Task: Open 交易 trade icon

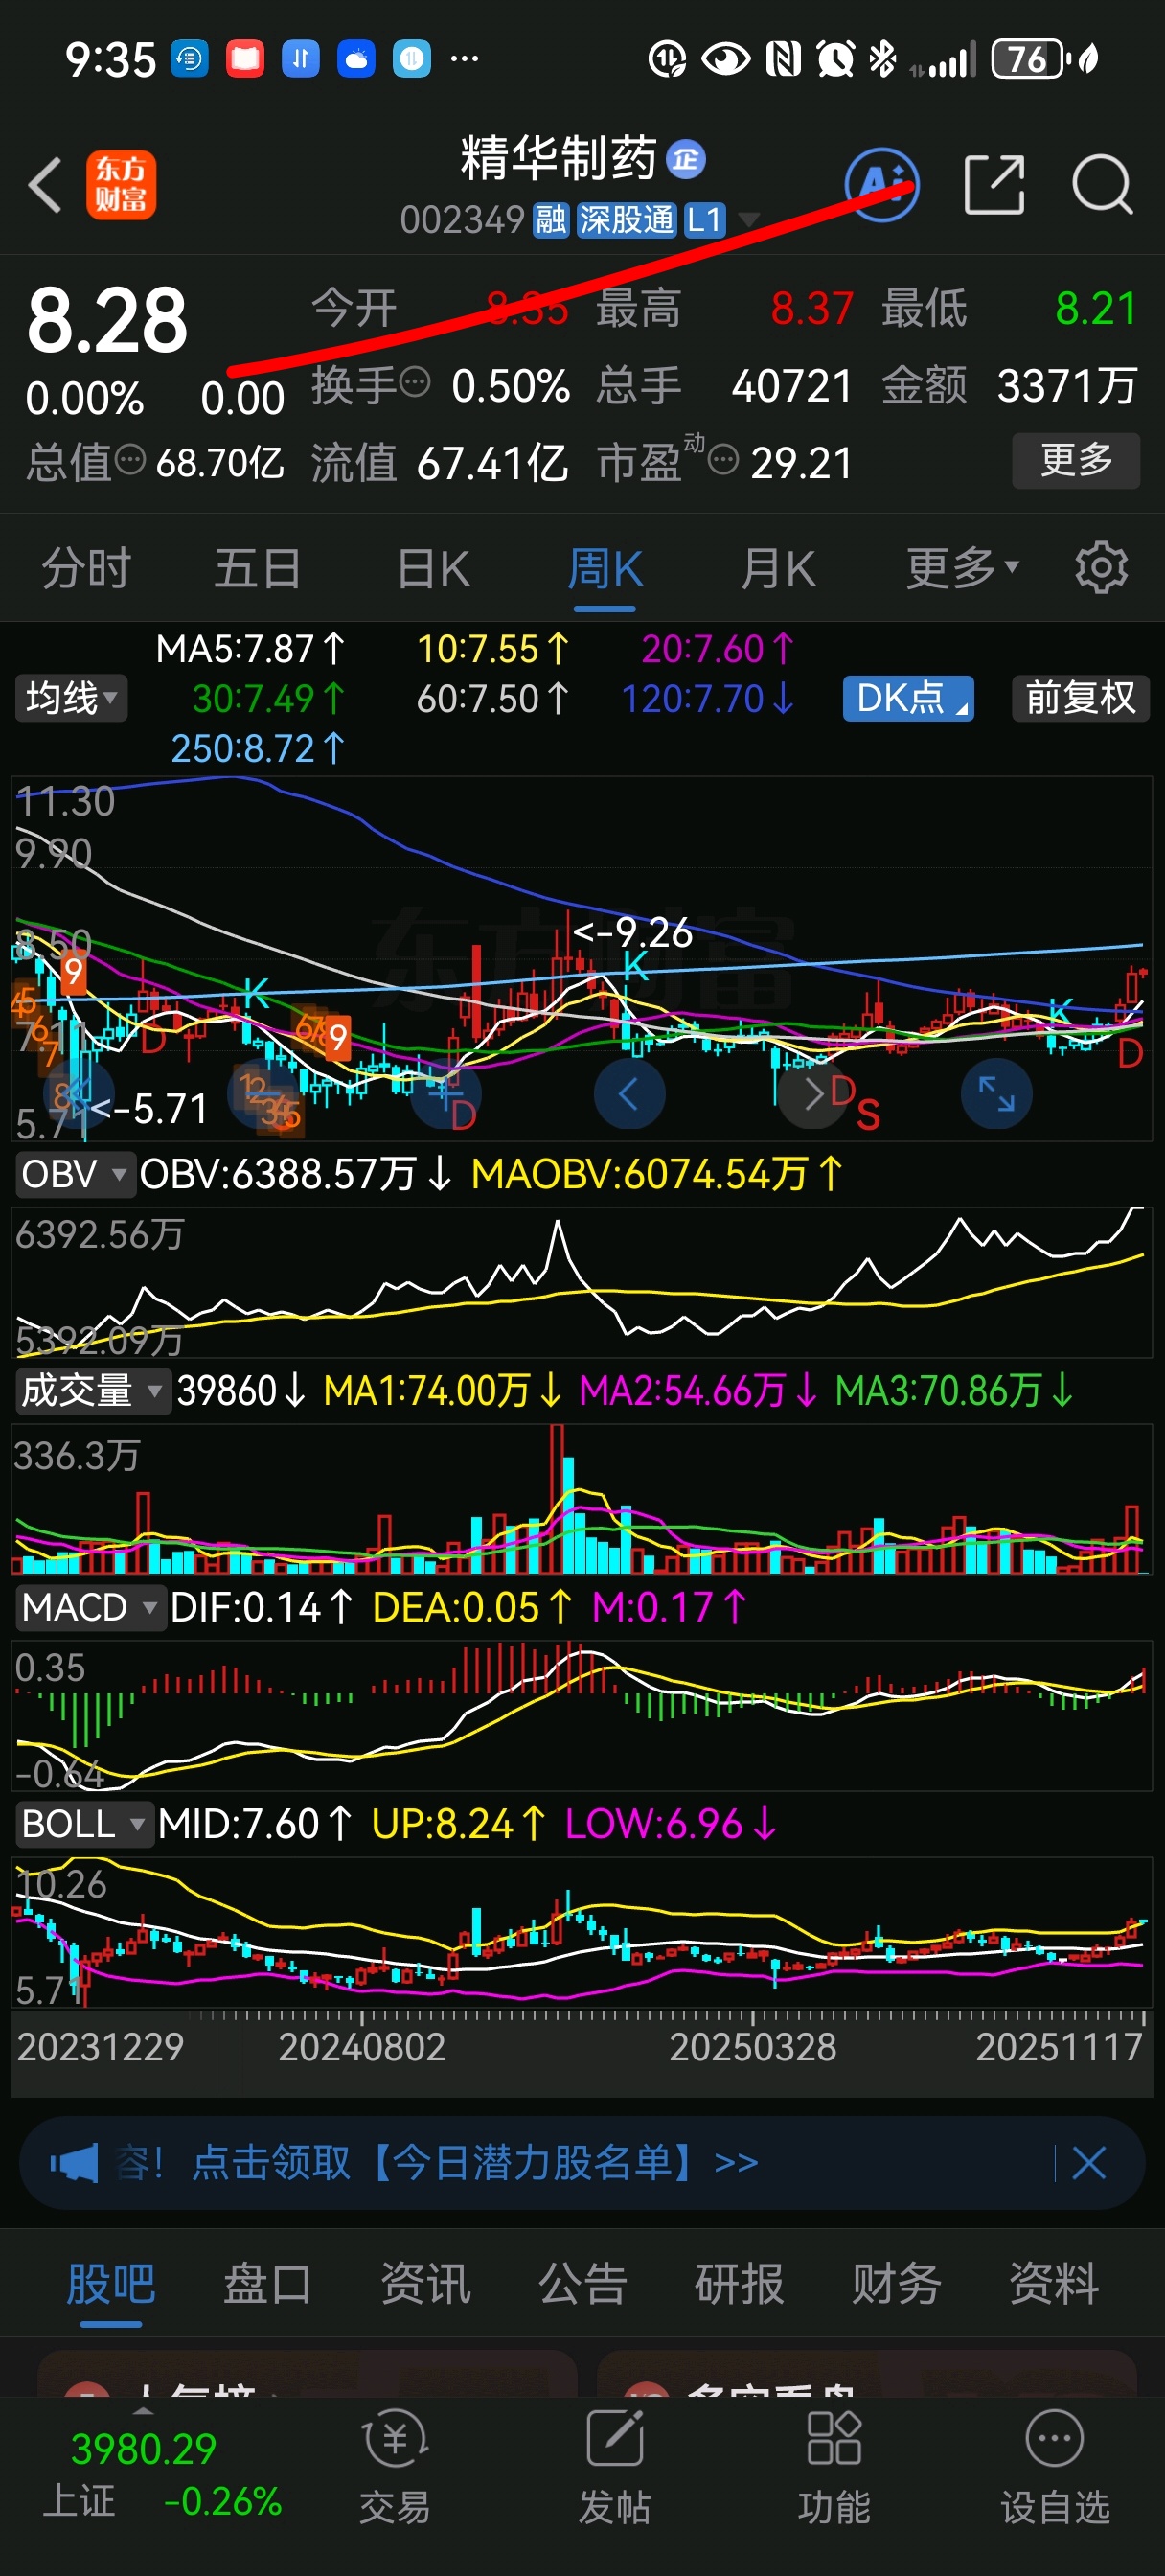Action: pos(395,2468)
